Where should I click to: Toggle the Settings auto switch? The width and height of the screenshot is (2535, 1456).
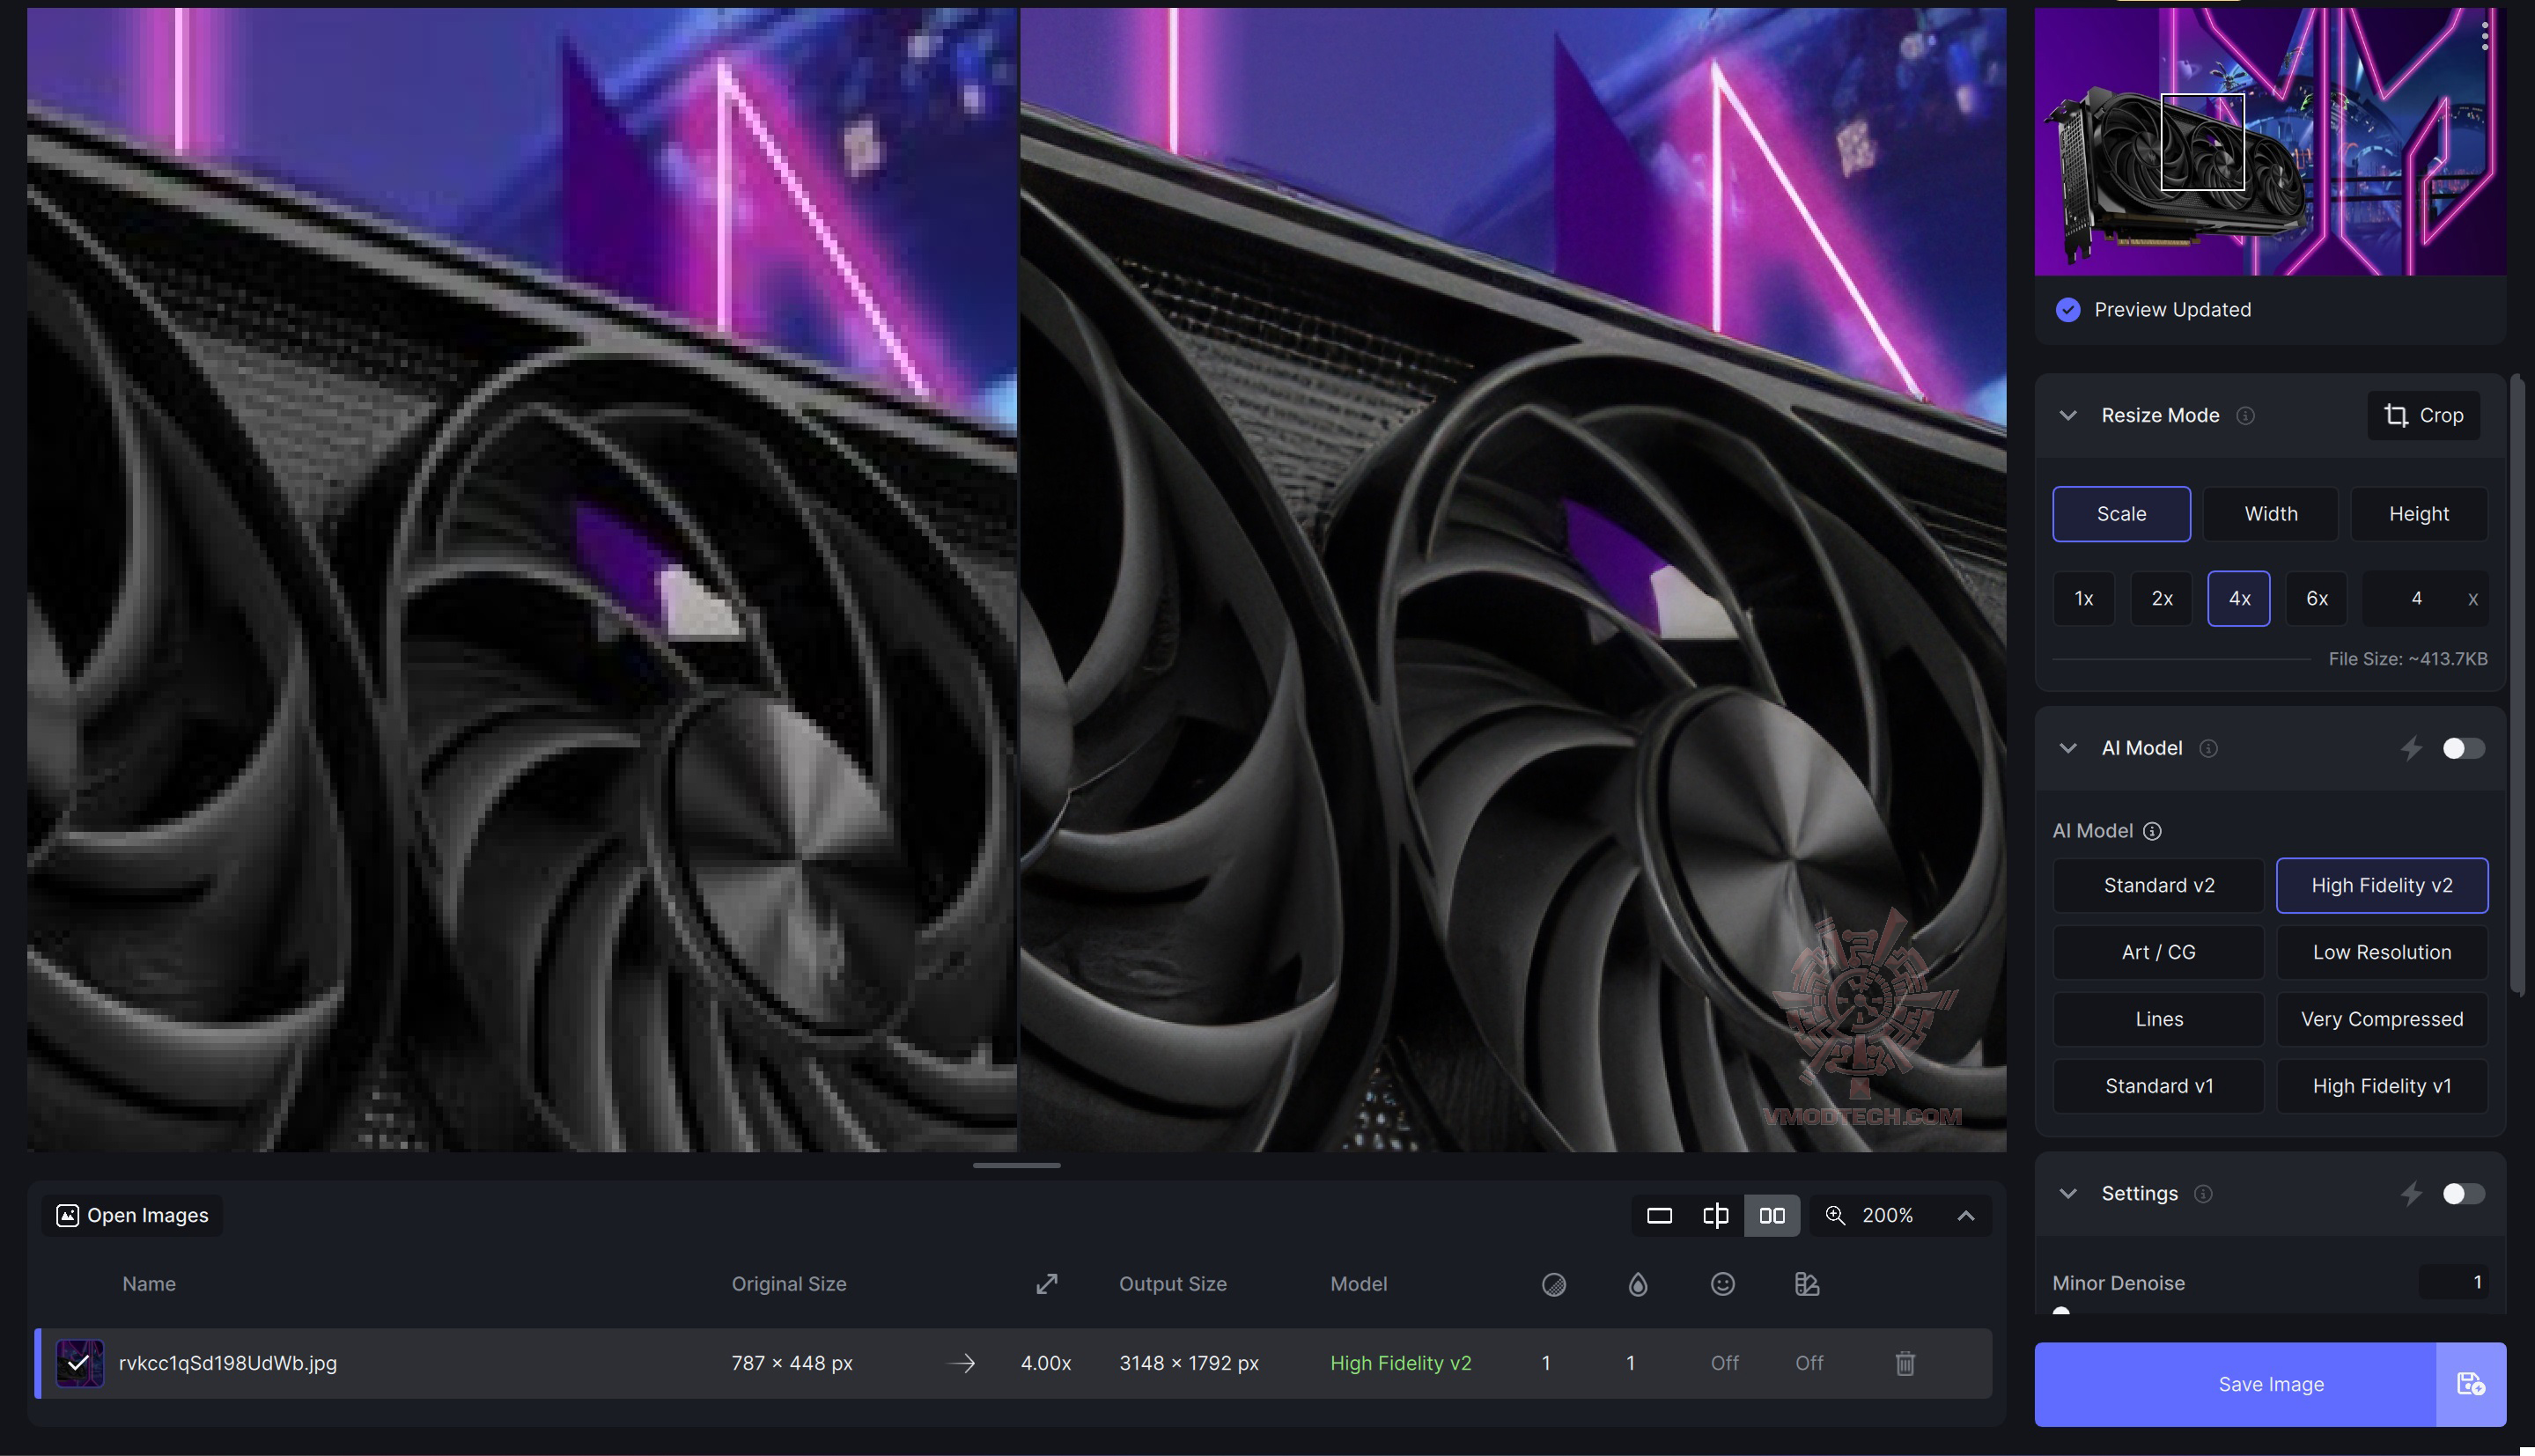[x=2462, y=1193]
